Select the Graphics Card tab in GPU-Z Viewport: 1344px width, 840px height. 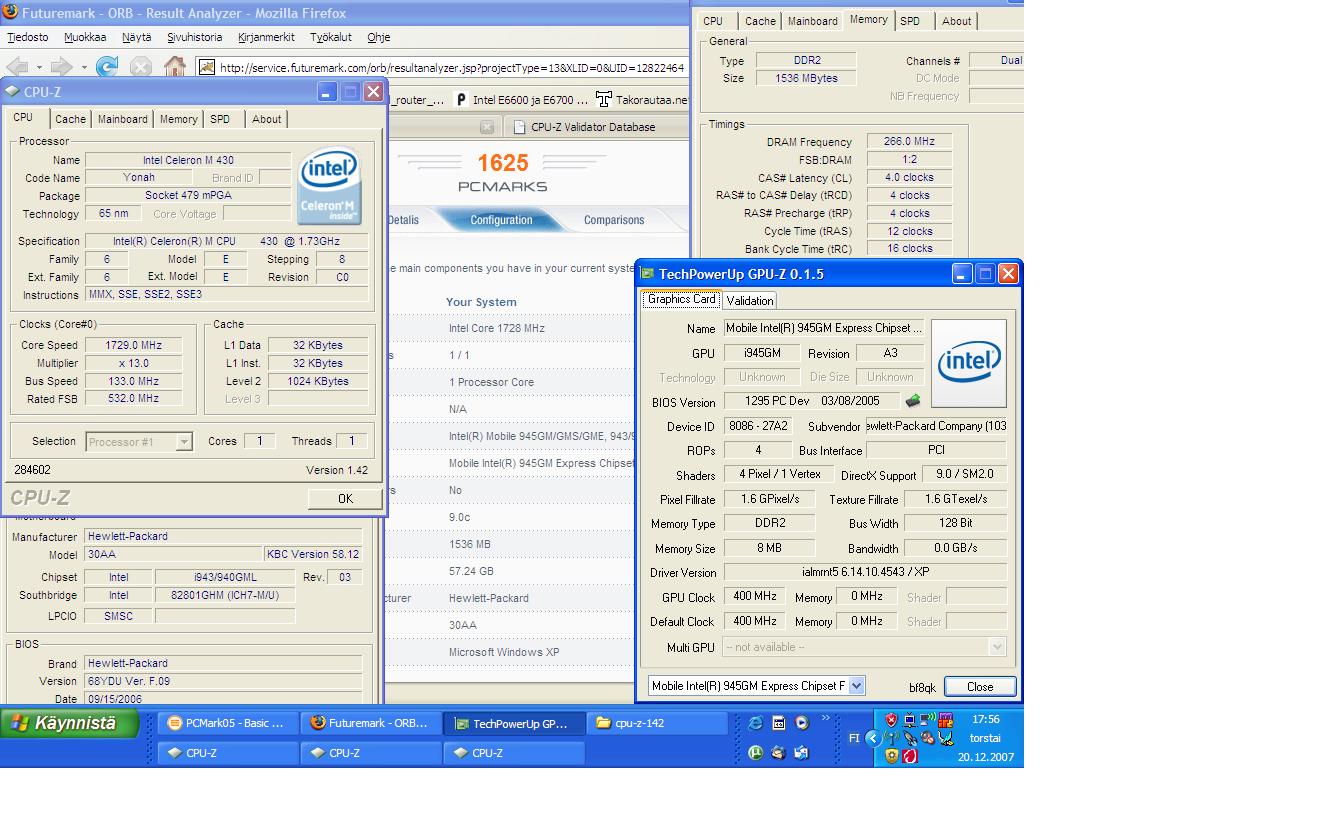coord(681,299)
